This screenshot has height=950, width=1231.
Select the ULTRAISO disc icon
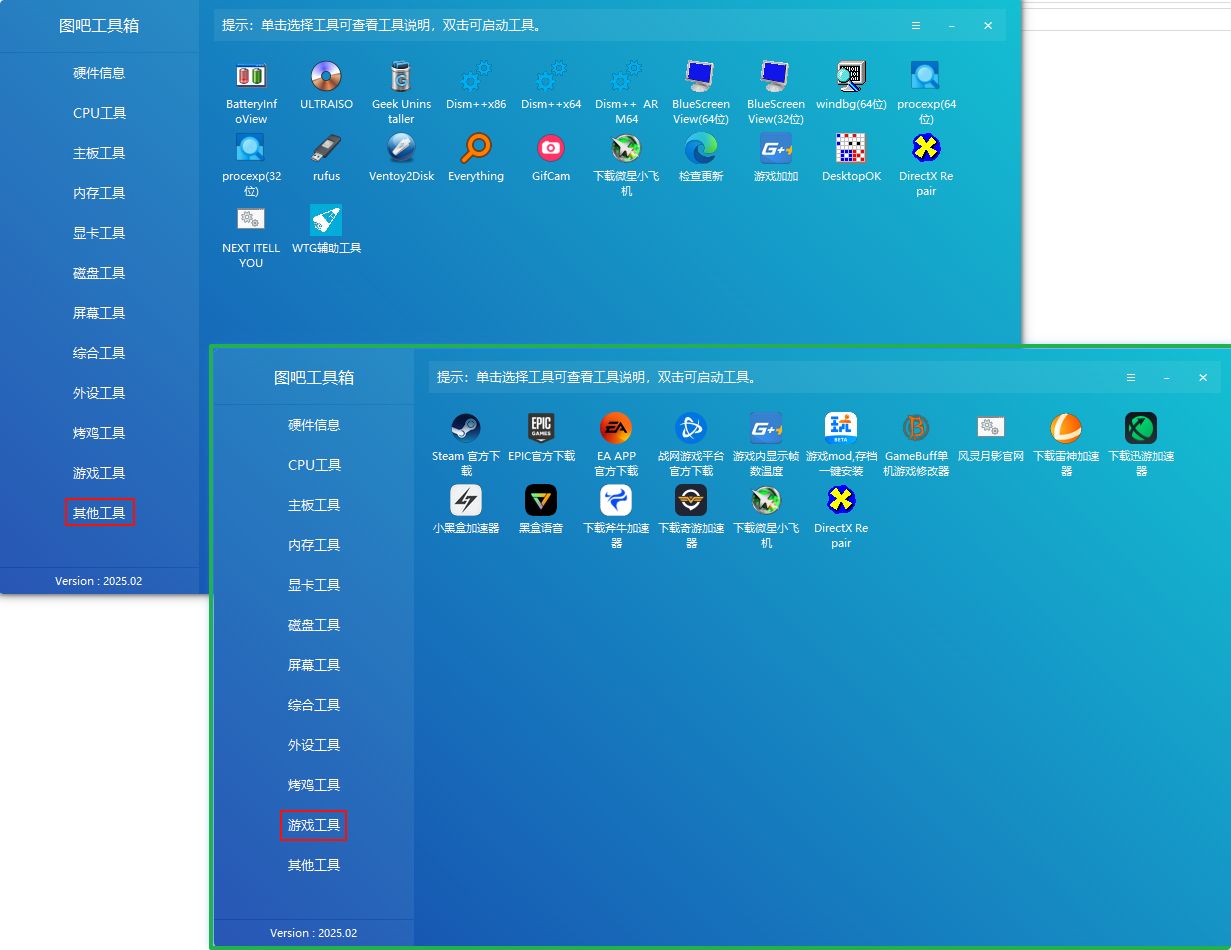pyautogui.click(x=326, y=76)
